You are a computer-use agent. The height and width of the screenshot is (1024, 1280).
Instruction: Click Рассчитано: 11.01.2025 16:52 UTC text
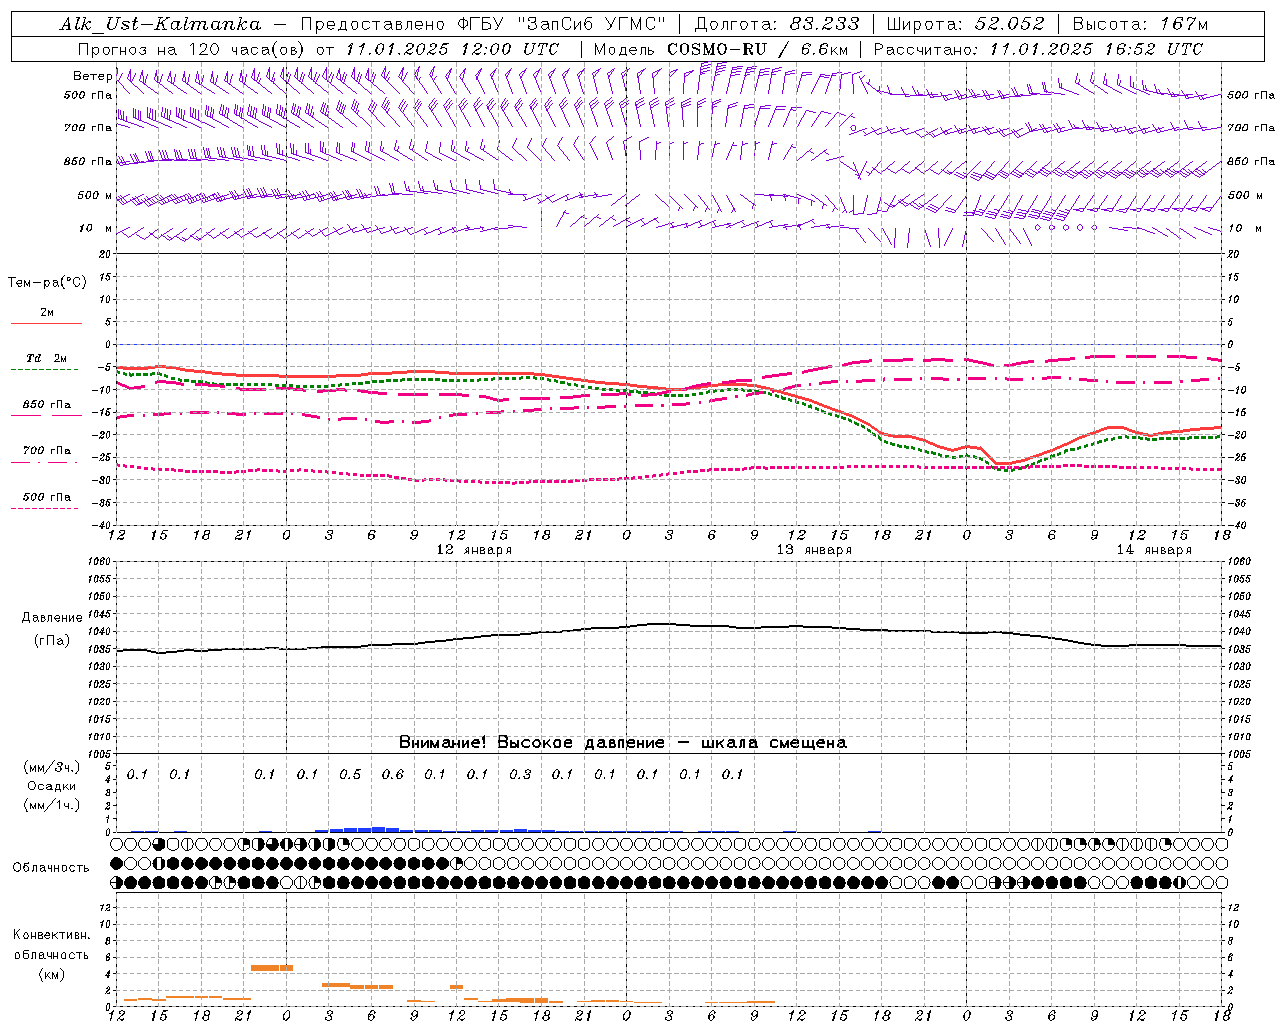(1038, 49)
